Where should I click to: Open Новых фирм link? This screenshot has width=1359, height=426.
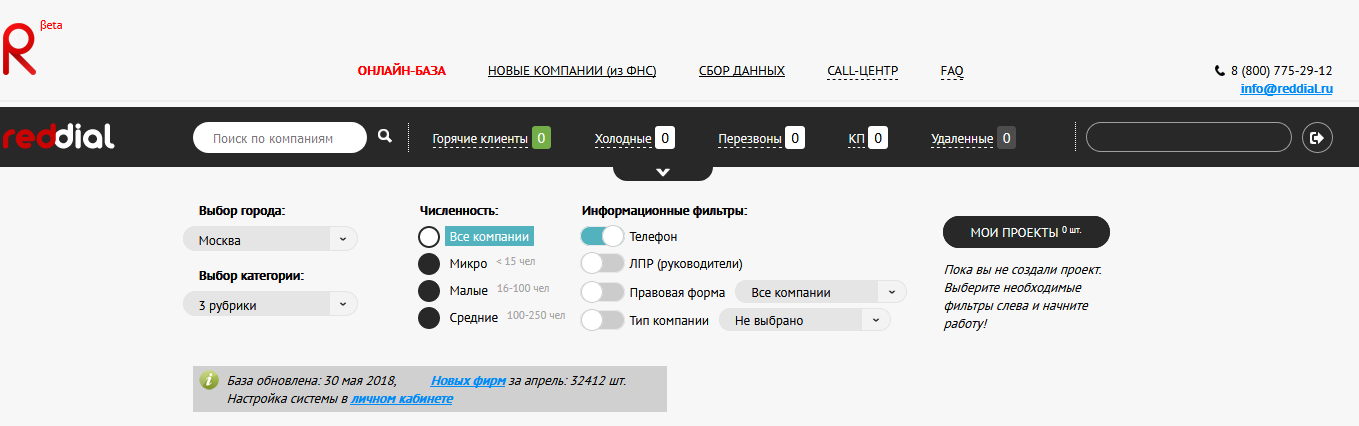point(468,381)
